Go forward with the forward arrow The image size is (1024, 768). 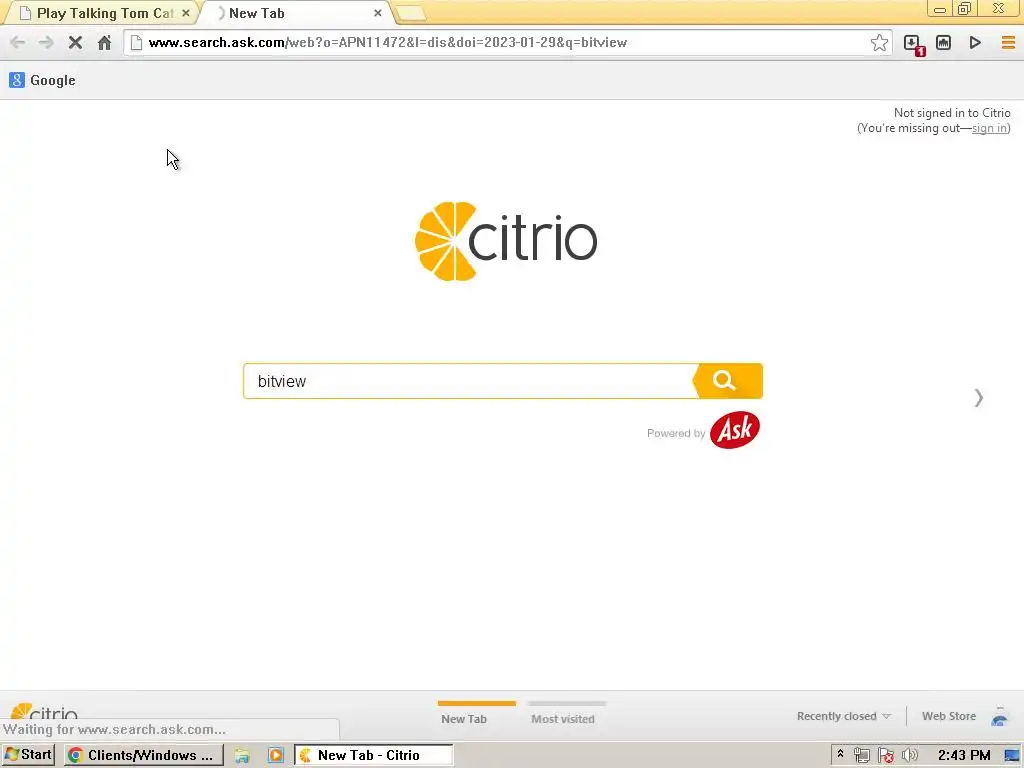point(46,43)
